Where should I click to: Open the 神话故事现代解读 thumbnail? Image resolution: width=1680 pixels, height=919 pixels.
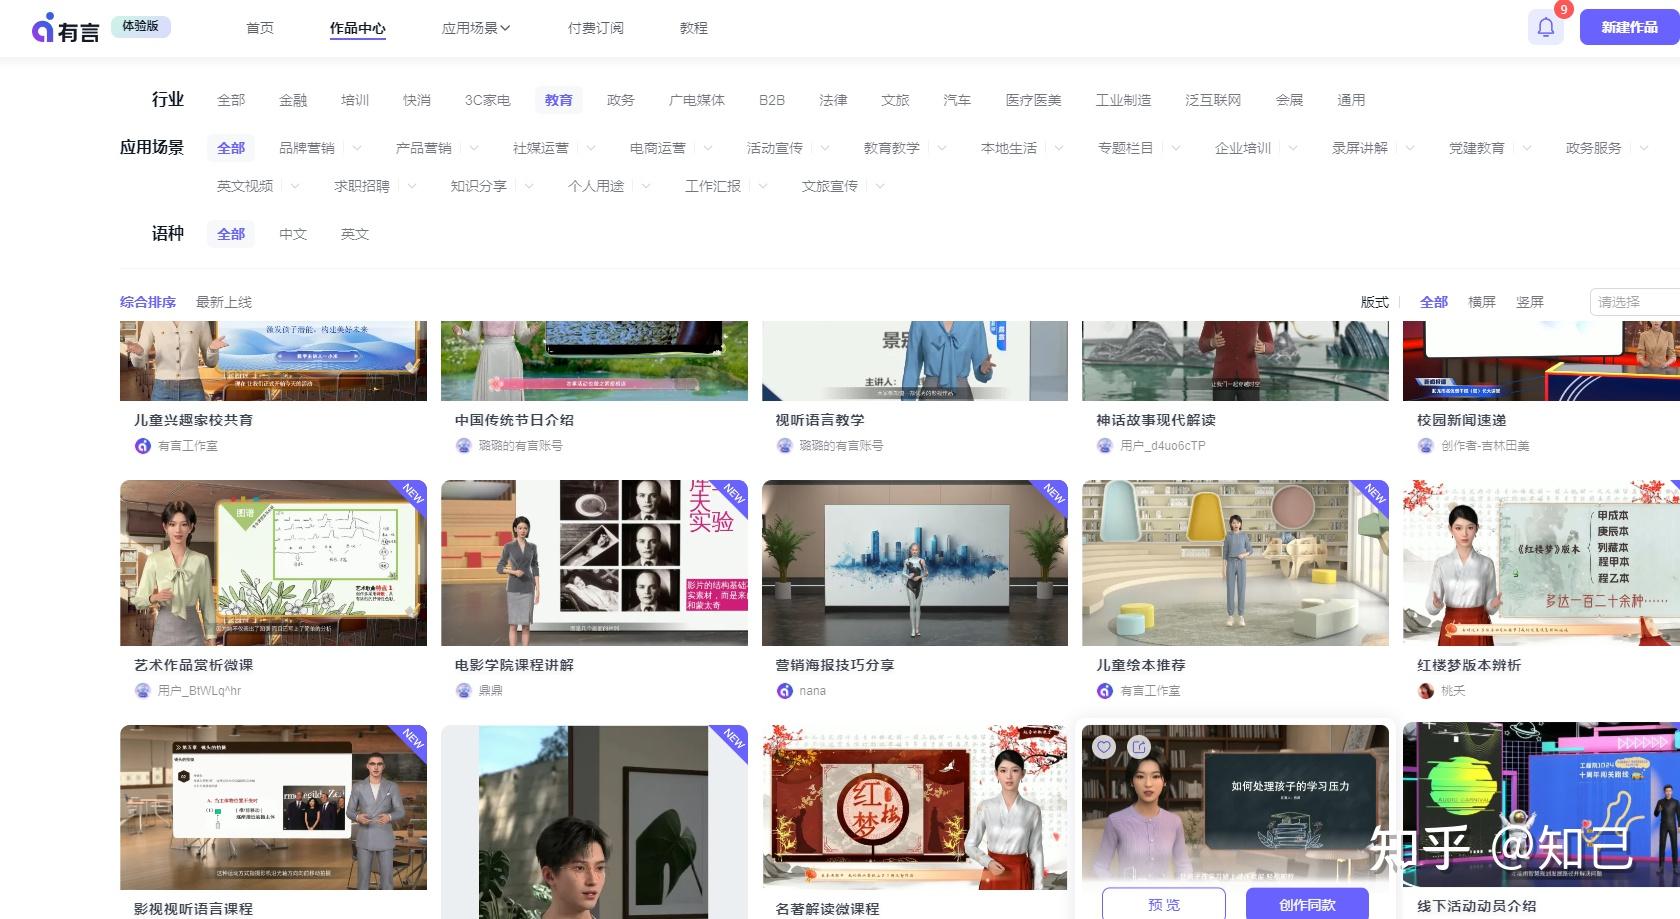click(x=1235, y=360)
